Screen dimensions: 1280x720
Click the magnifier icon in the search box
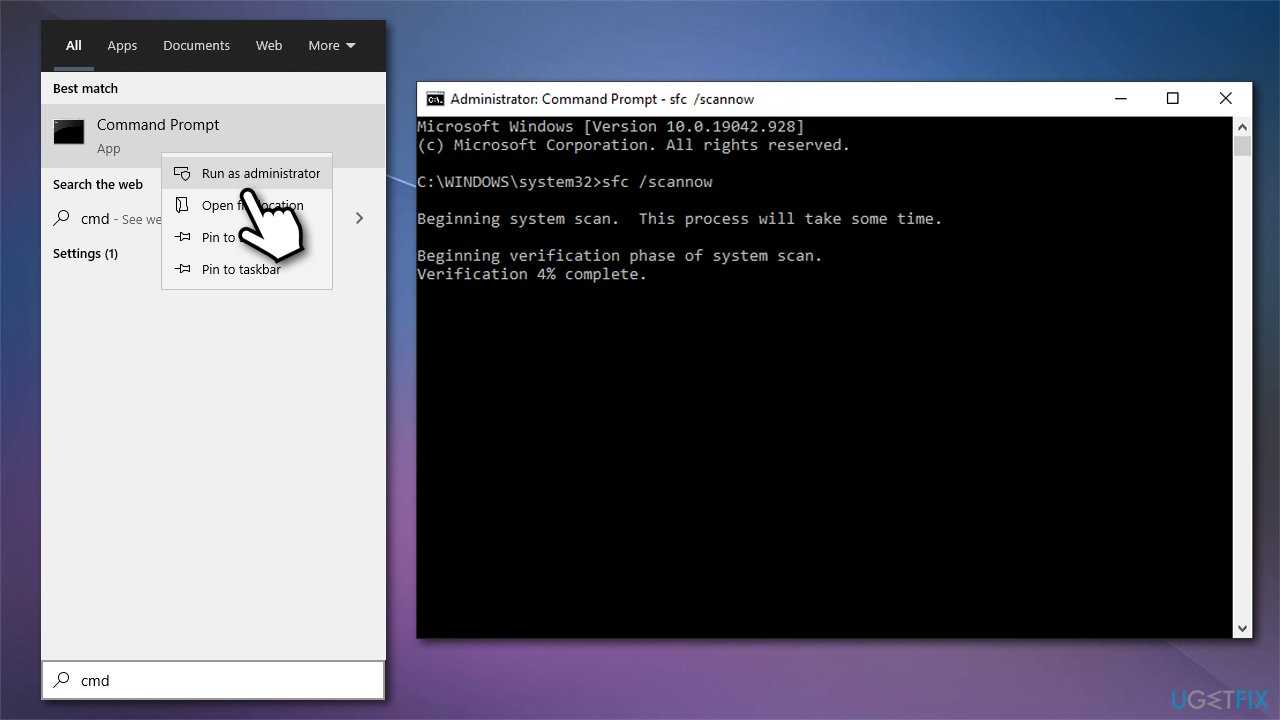62,680
